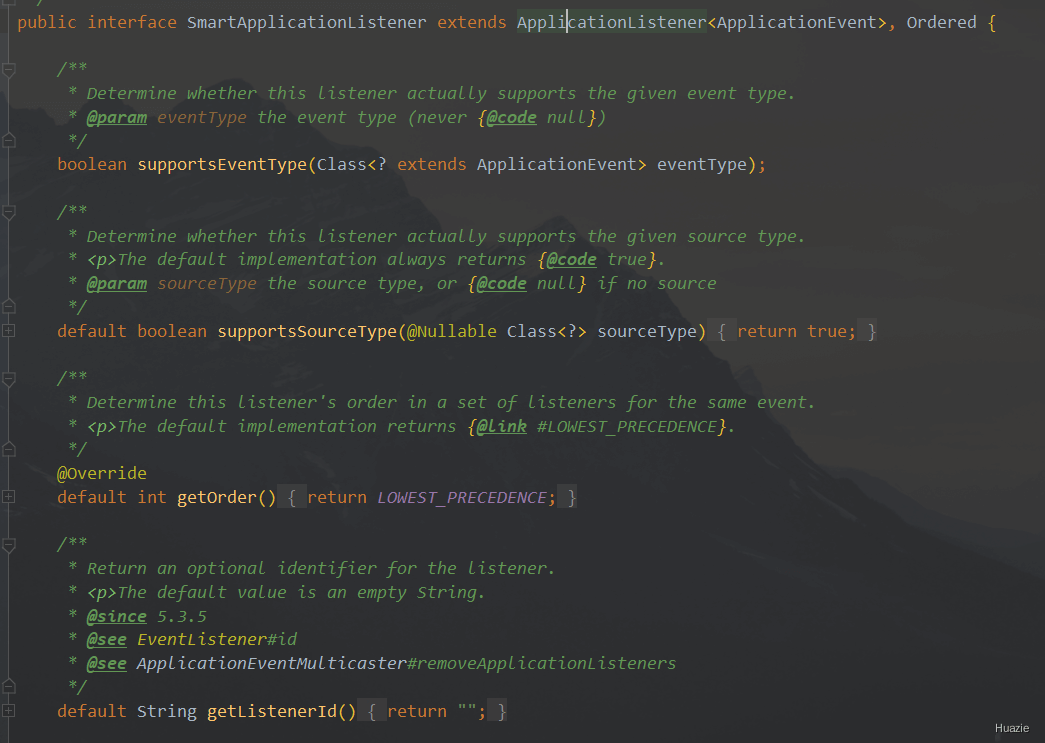Click the 'interface' keyword
This screenshot has height=743, width=1045.
132,23
